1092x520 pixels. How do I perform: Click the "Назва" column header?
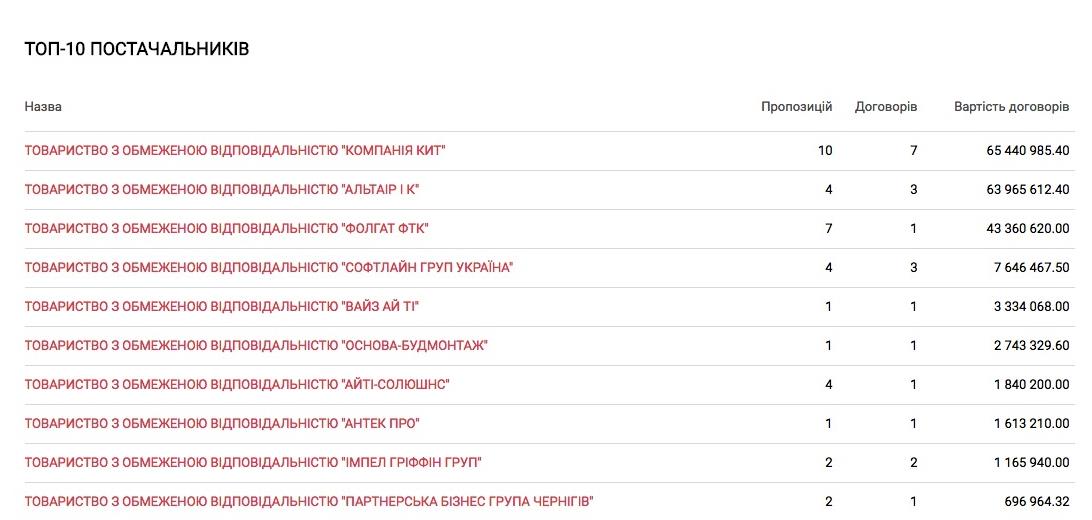pyautogui.click(x=43, y=107)
